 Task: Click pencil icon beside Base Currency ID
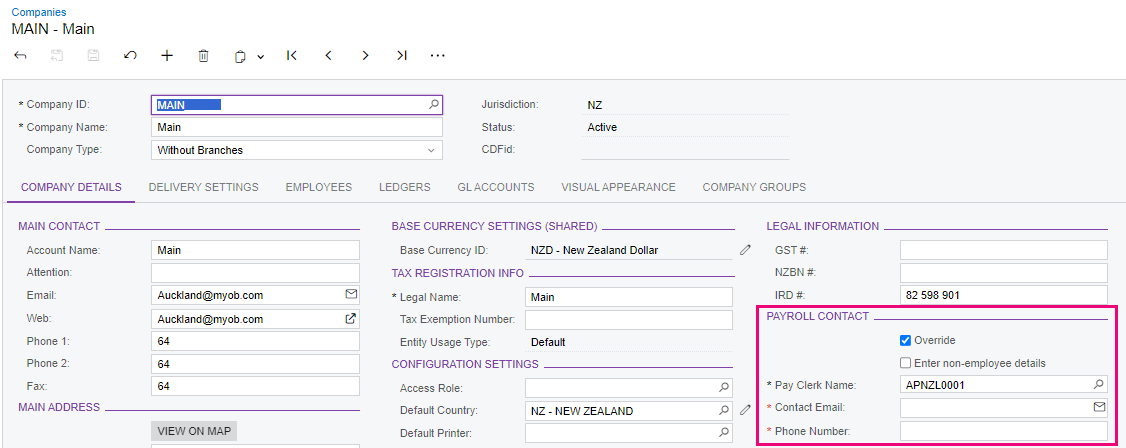coord(745,250)
